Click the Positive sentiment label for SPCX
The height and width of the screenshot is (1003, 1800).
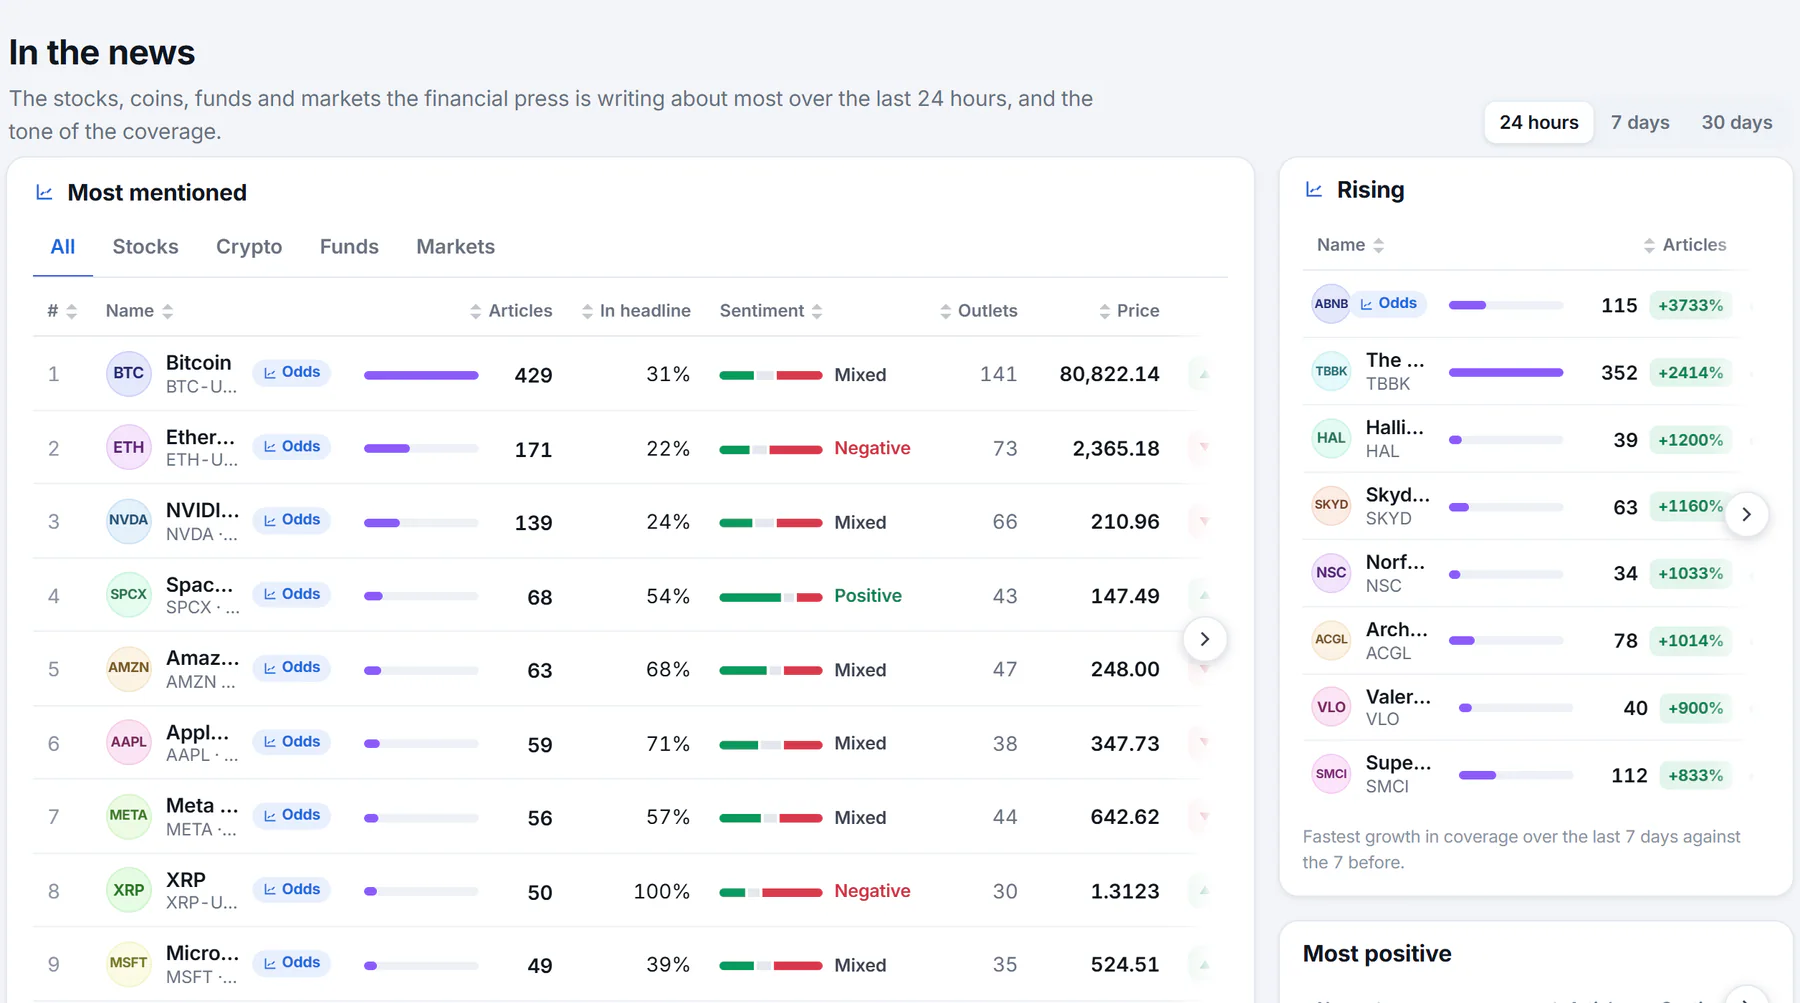[x=868, y=596]
